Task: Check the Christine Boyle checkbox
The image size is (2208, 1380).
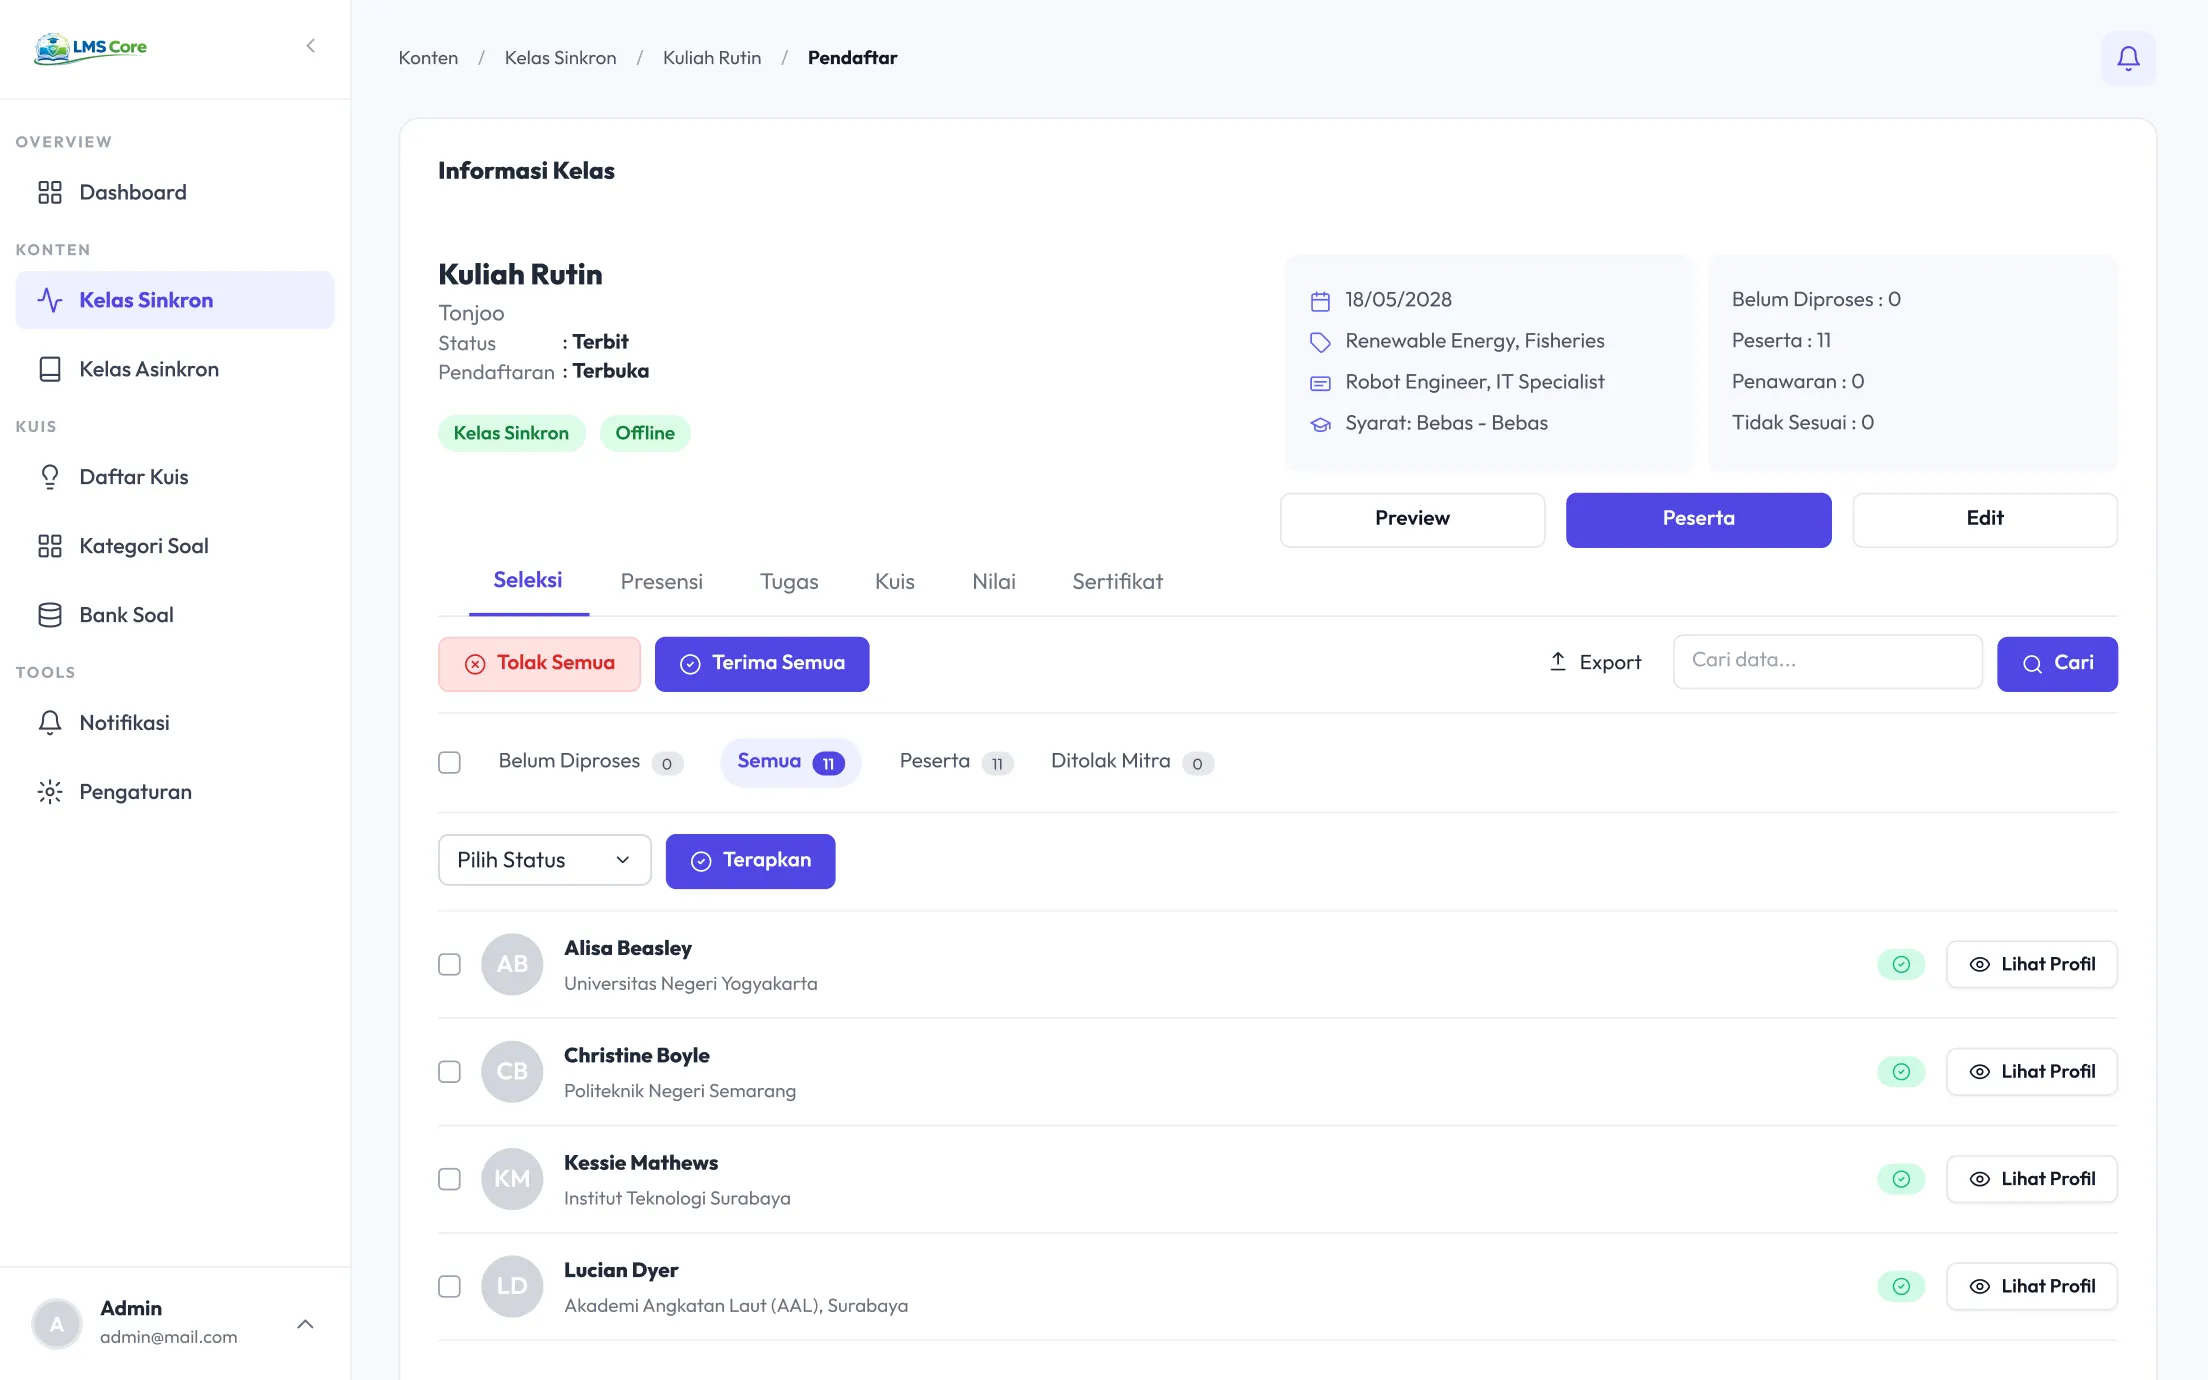Action: (449, 1072)
